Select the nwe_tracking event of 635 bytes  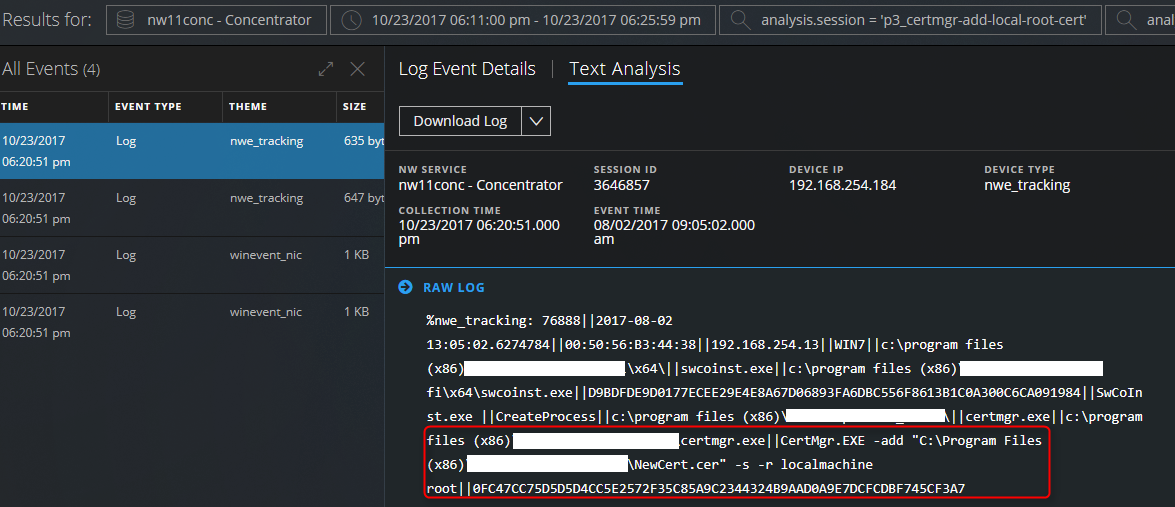pyautogui.click(x=192, y=151)
